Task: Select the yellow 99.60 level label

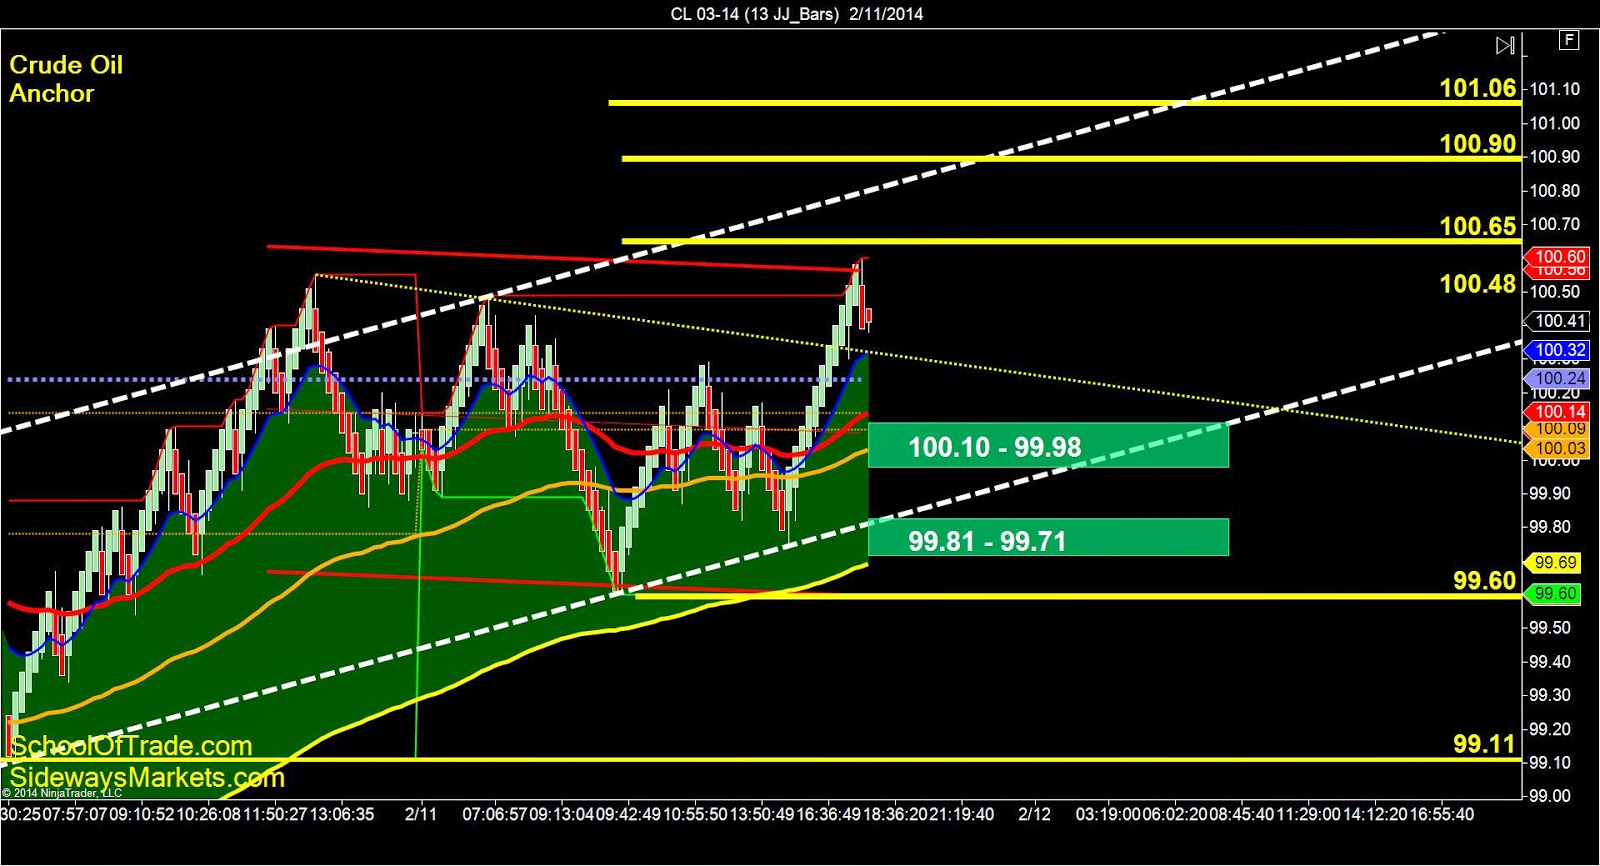Action: pos(1484,581)
